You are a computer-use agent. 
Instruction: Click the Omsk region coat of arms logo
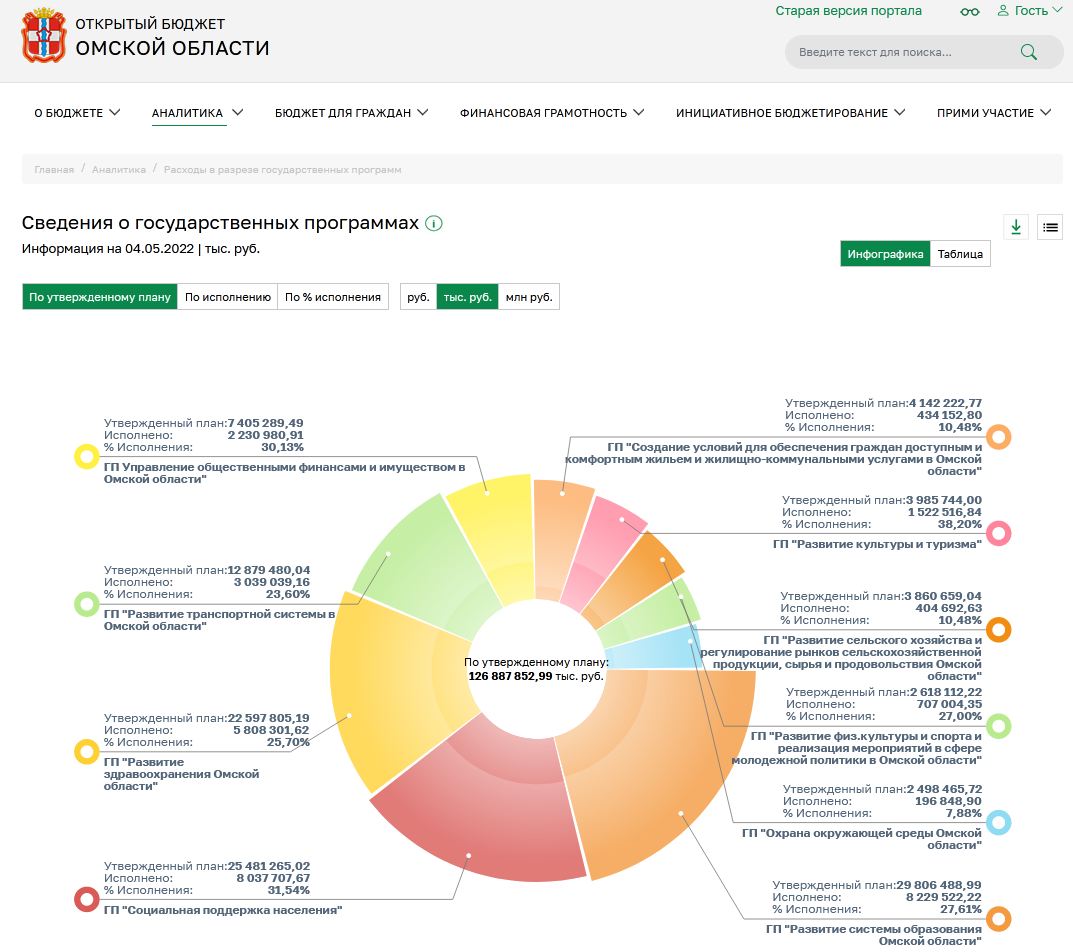pyautogui.click(x=41, y=36)
